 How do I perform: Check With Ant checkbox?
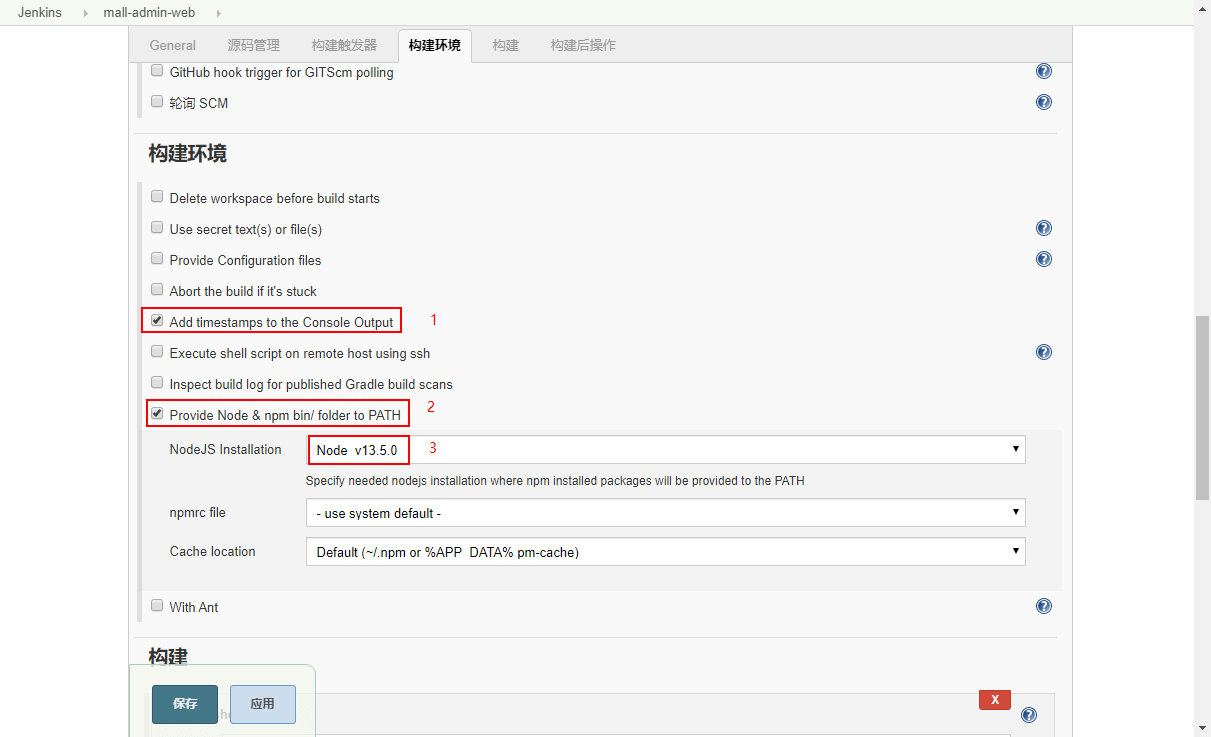[157, 606]
